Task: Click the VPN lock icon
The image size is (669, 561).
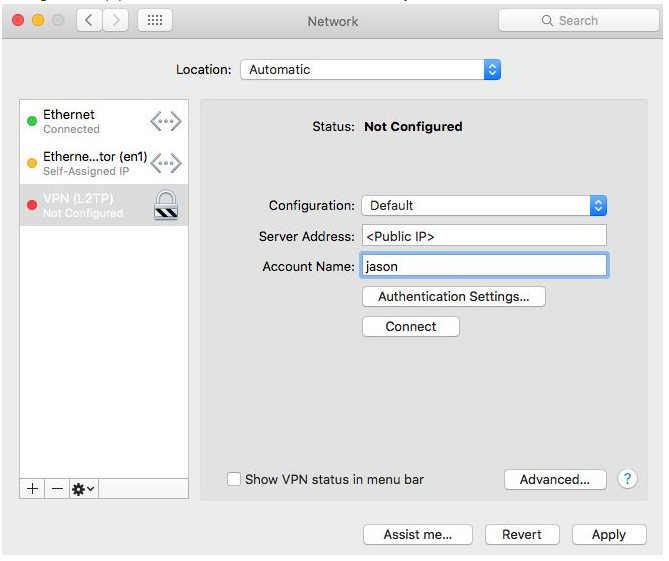Action: (x=166, y=205)
